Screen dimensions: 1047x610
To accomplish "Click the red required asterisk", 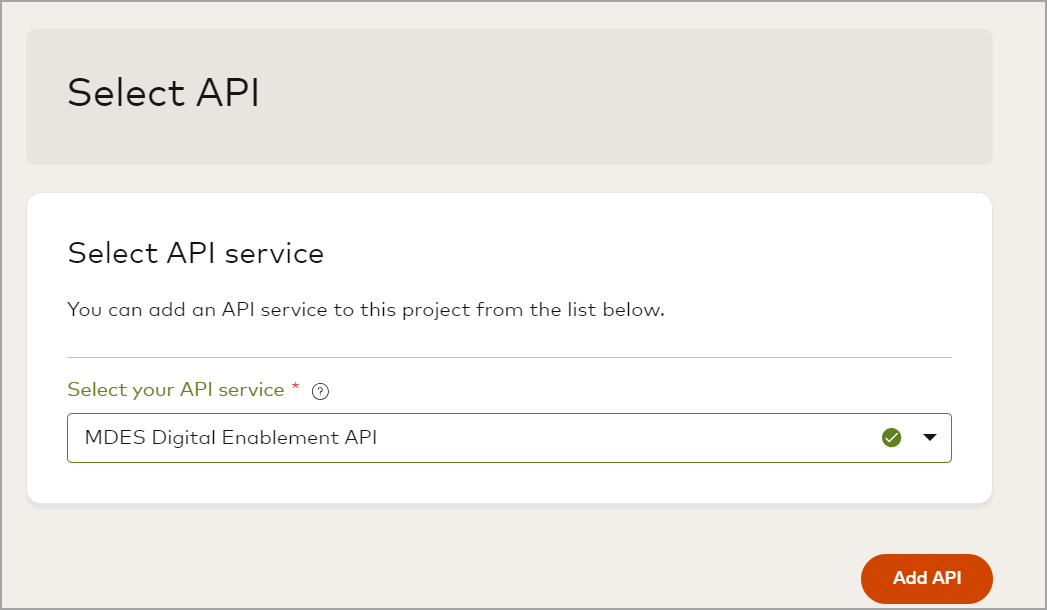I will pos(295,389).
